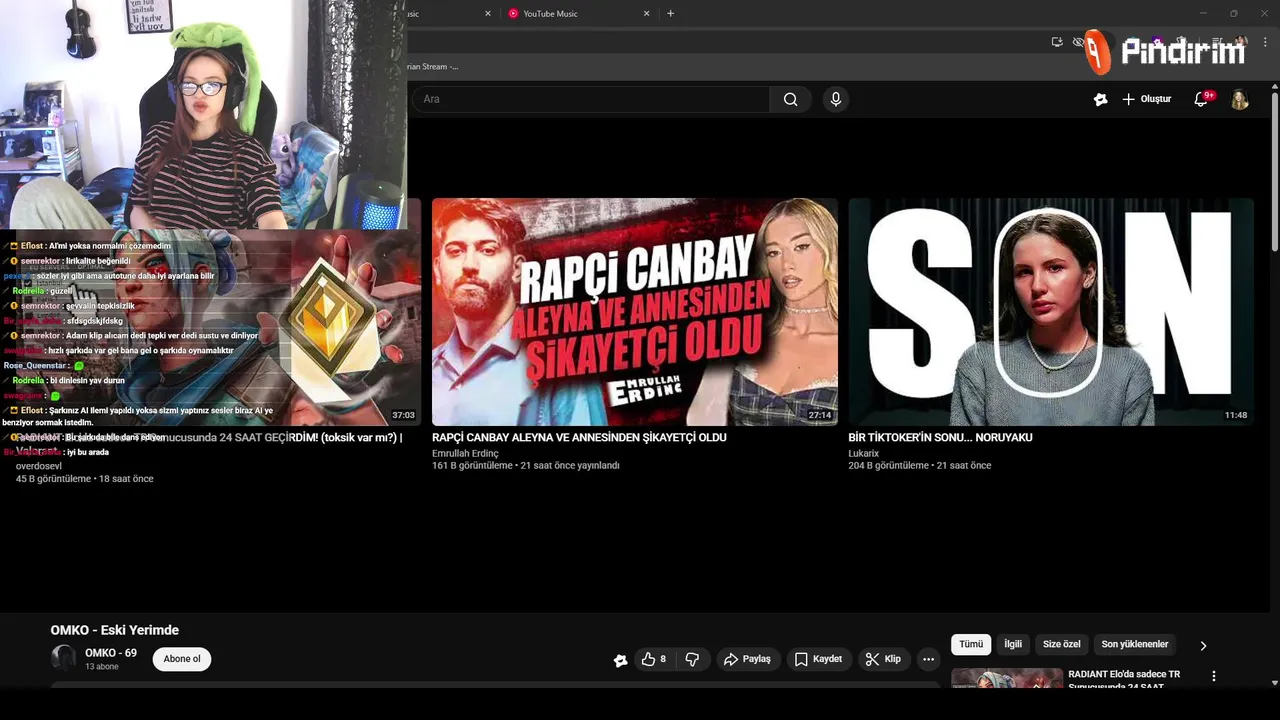Create a clip with Klip button
Screen dimensions: 1280x720
883,659
